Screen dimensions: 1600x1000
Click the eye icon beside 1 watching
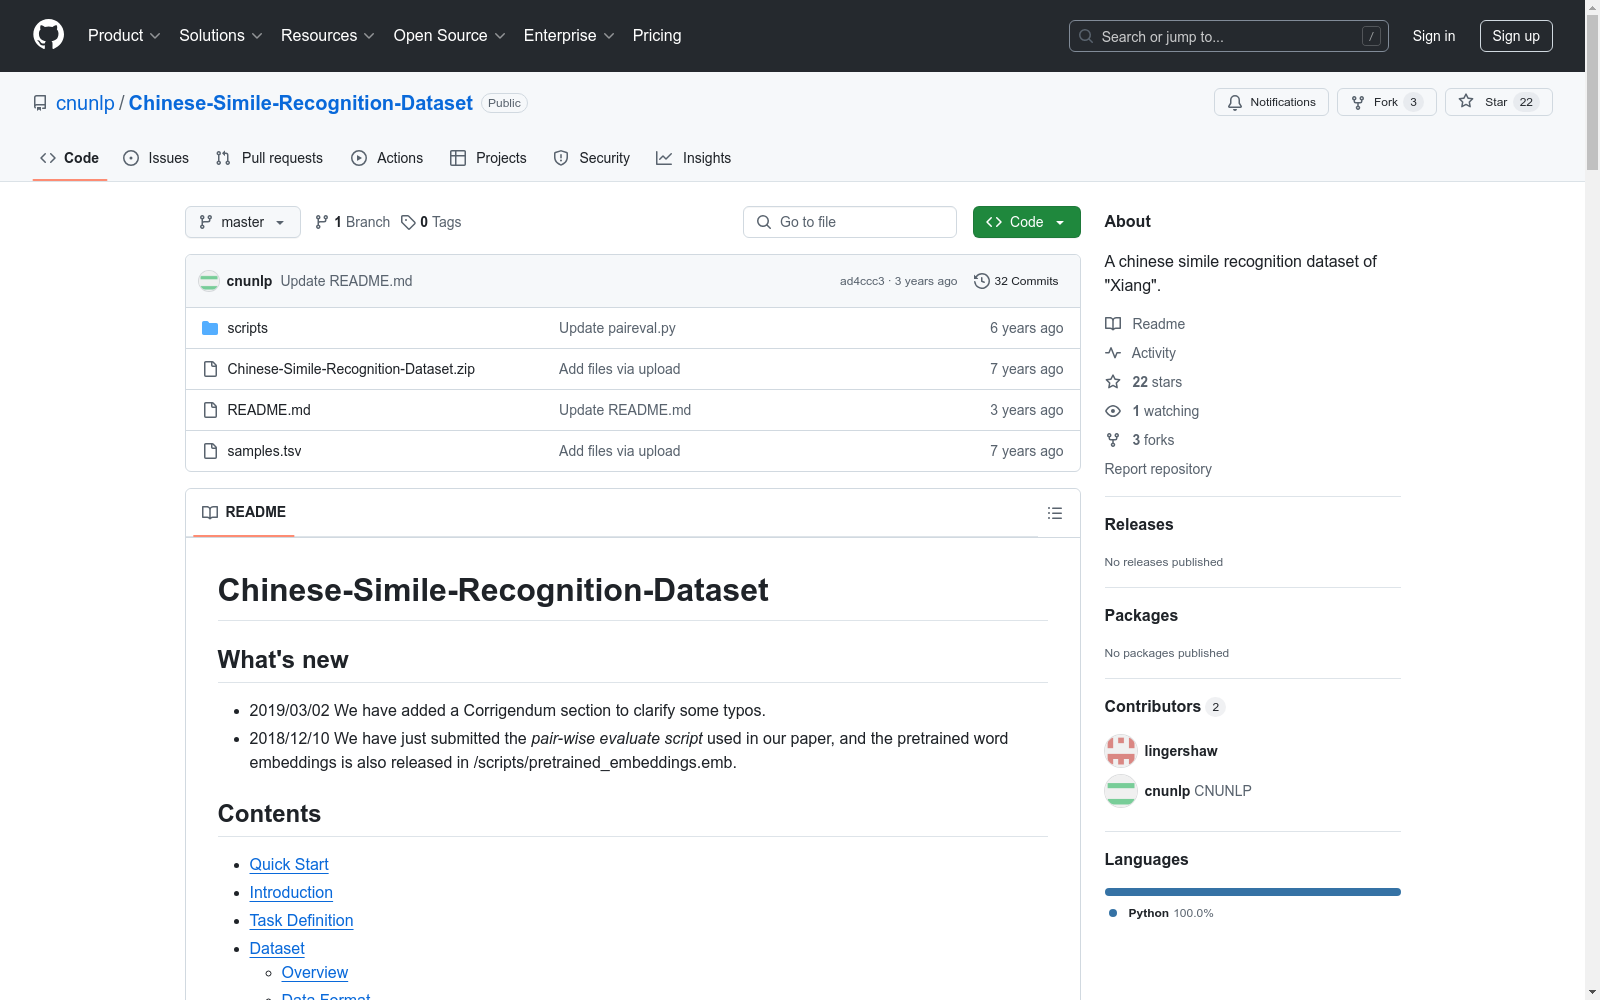tap(1113, 411)
